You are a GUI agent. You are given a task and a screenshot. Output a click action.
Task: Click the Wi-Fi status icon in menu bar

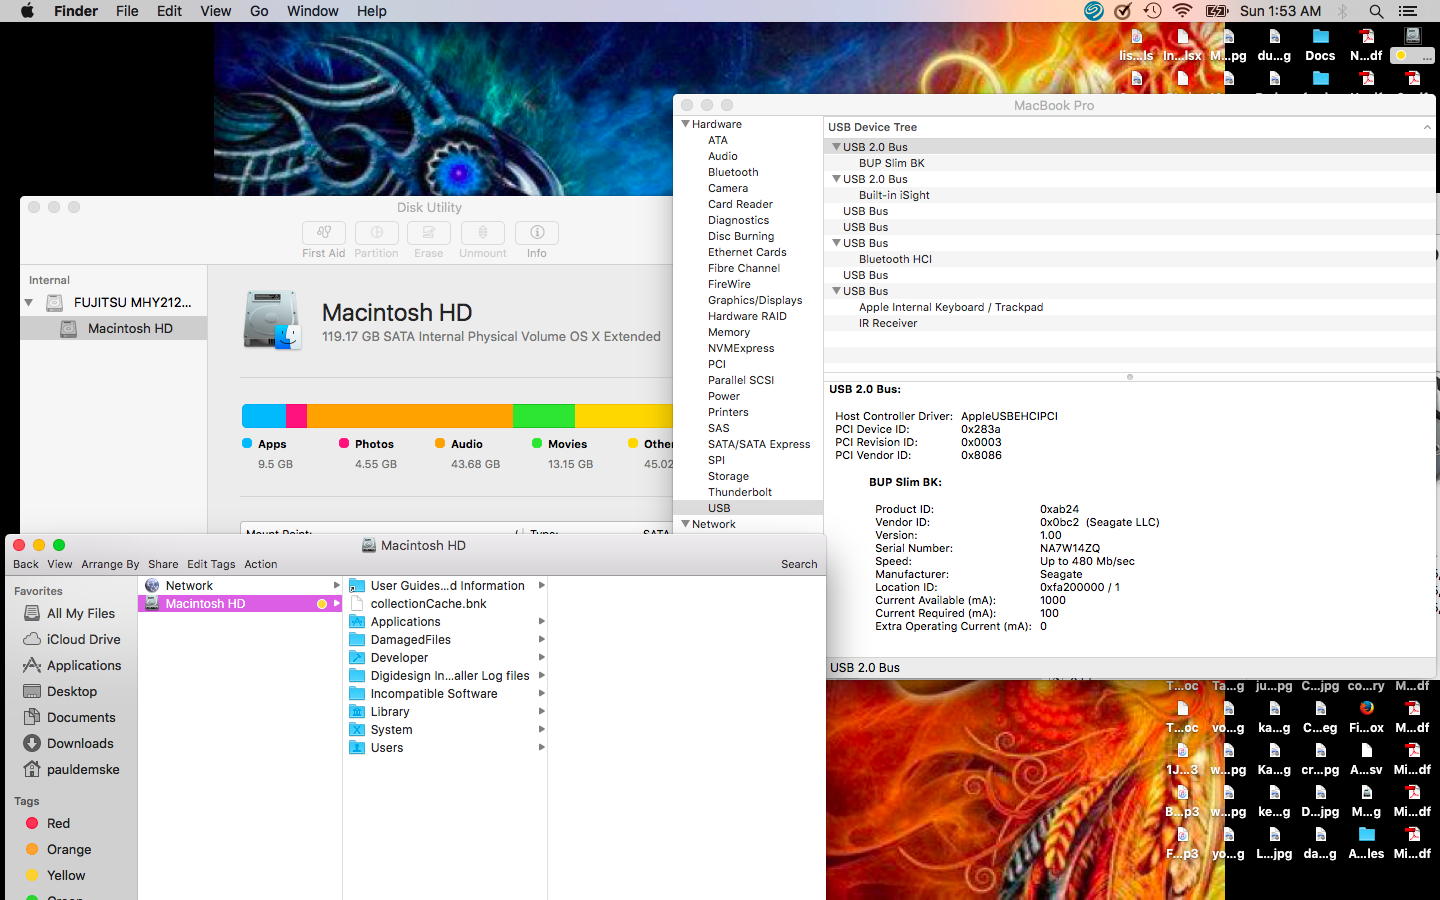[1182, 11]
